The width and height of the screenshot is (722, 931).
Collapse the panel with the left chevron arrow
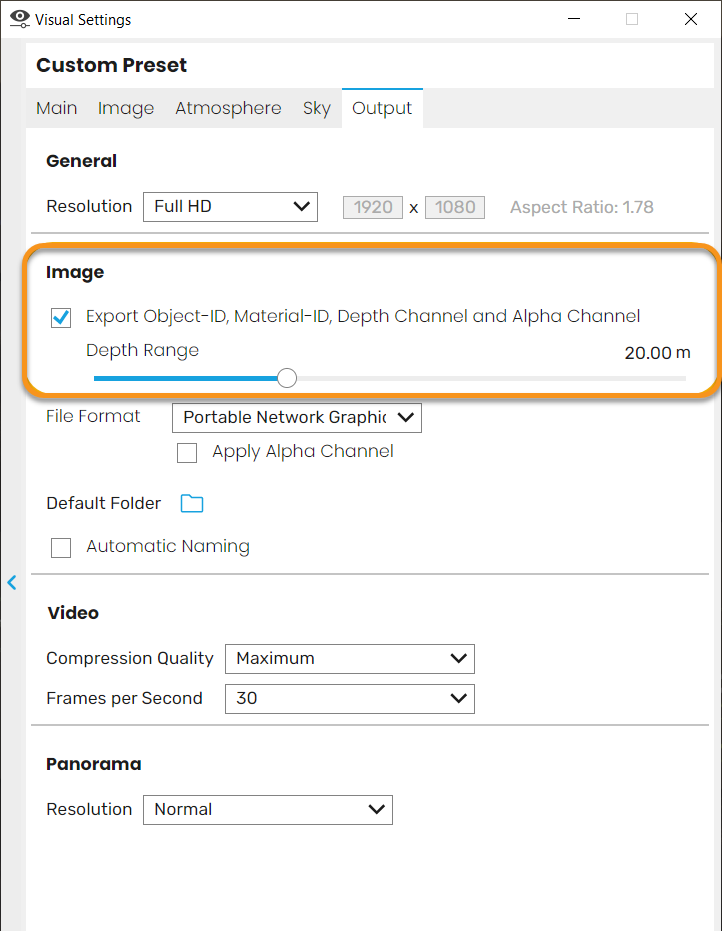(x=12, y=582)
